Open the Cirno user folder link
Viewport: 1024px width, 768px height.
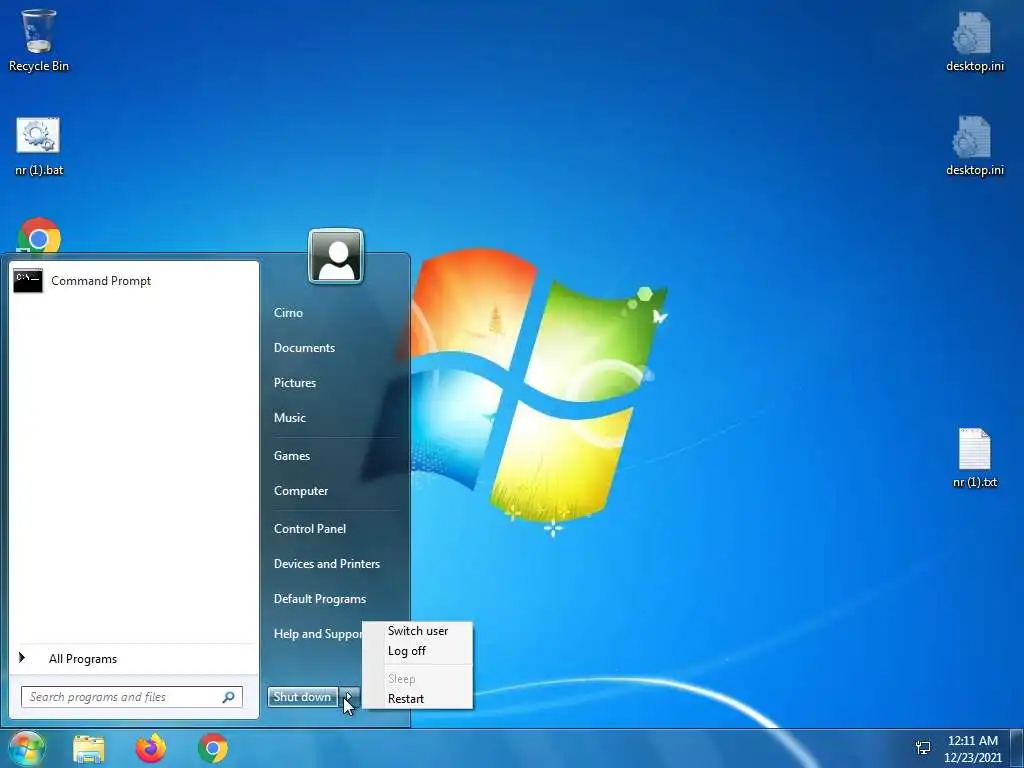click(x=289, y=313)
